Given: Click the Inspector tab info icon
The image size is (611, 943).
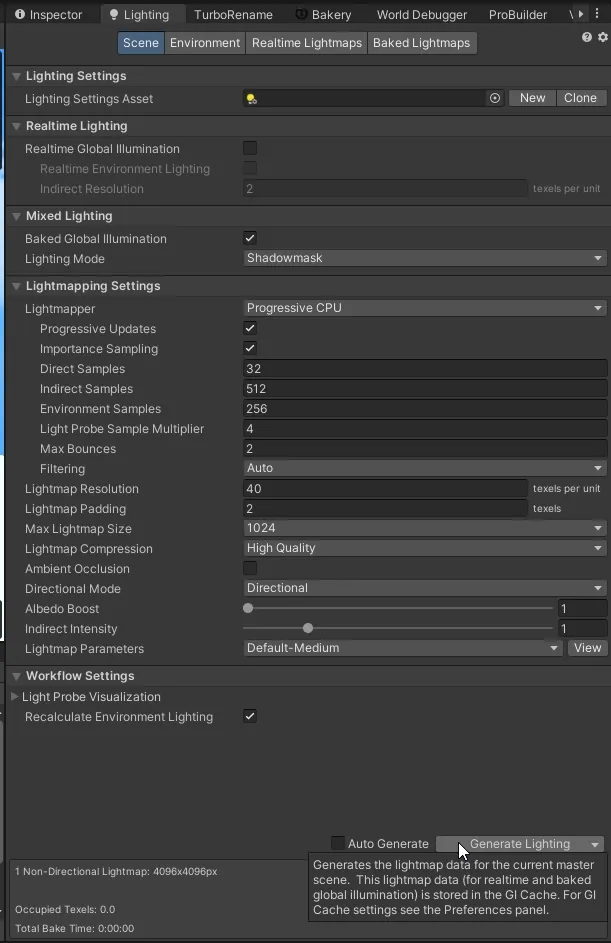Looking at the screenshot, I should [x=20, y=14].
